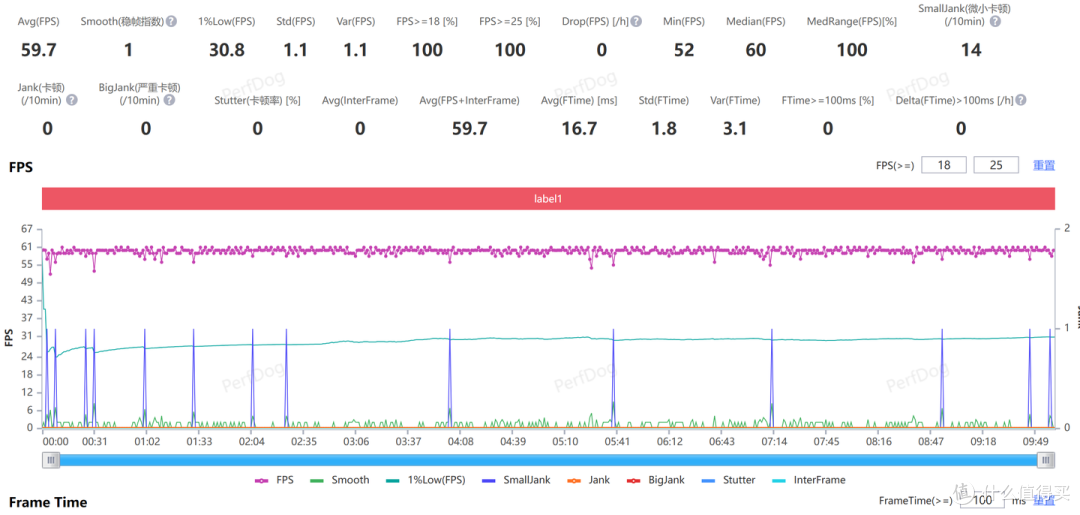
Task: Click the blue time range slider bar
Action: coord(548,460)
